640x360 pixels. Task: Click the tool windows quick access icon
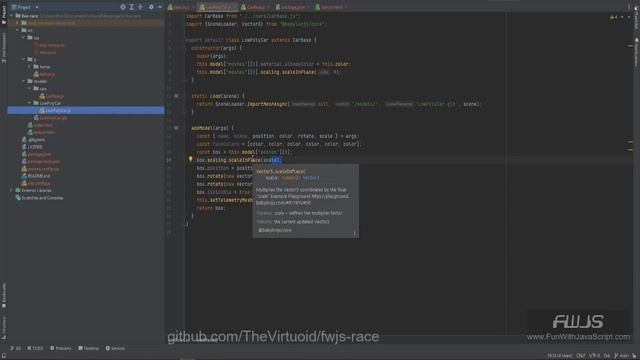click(x=4, y=356)
